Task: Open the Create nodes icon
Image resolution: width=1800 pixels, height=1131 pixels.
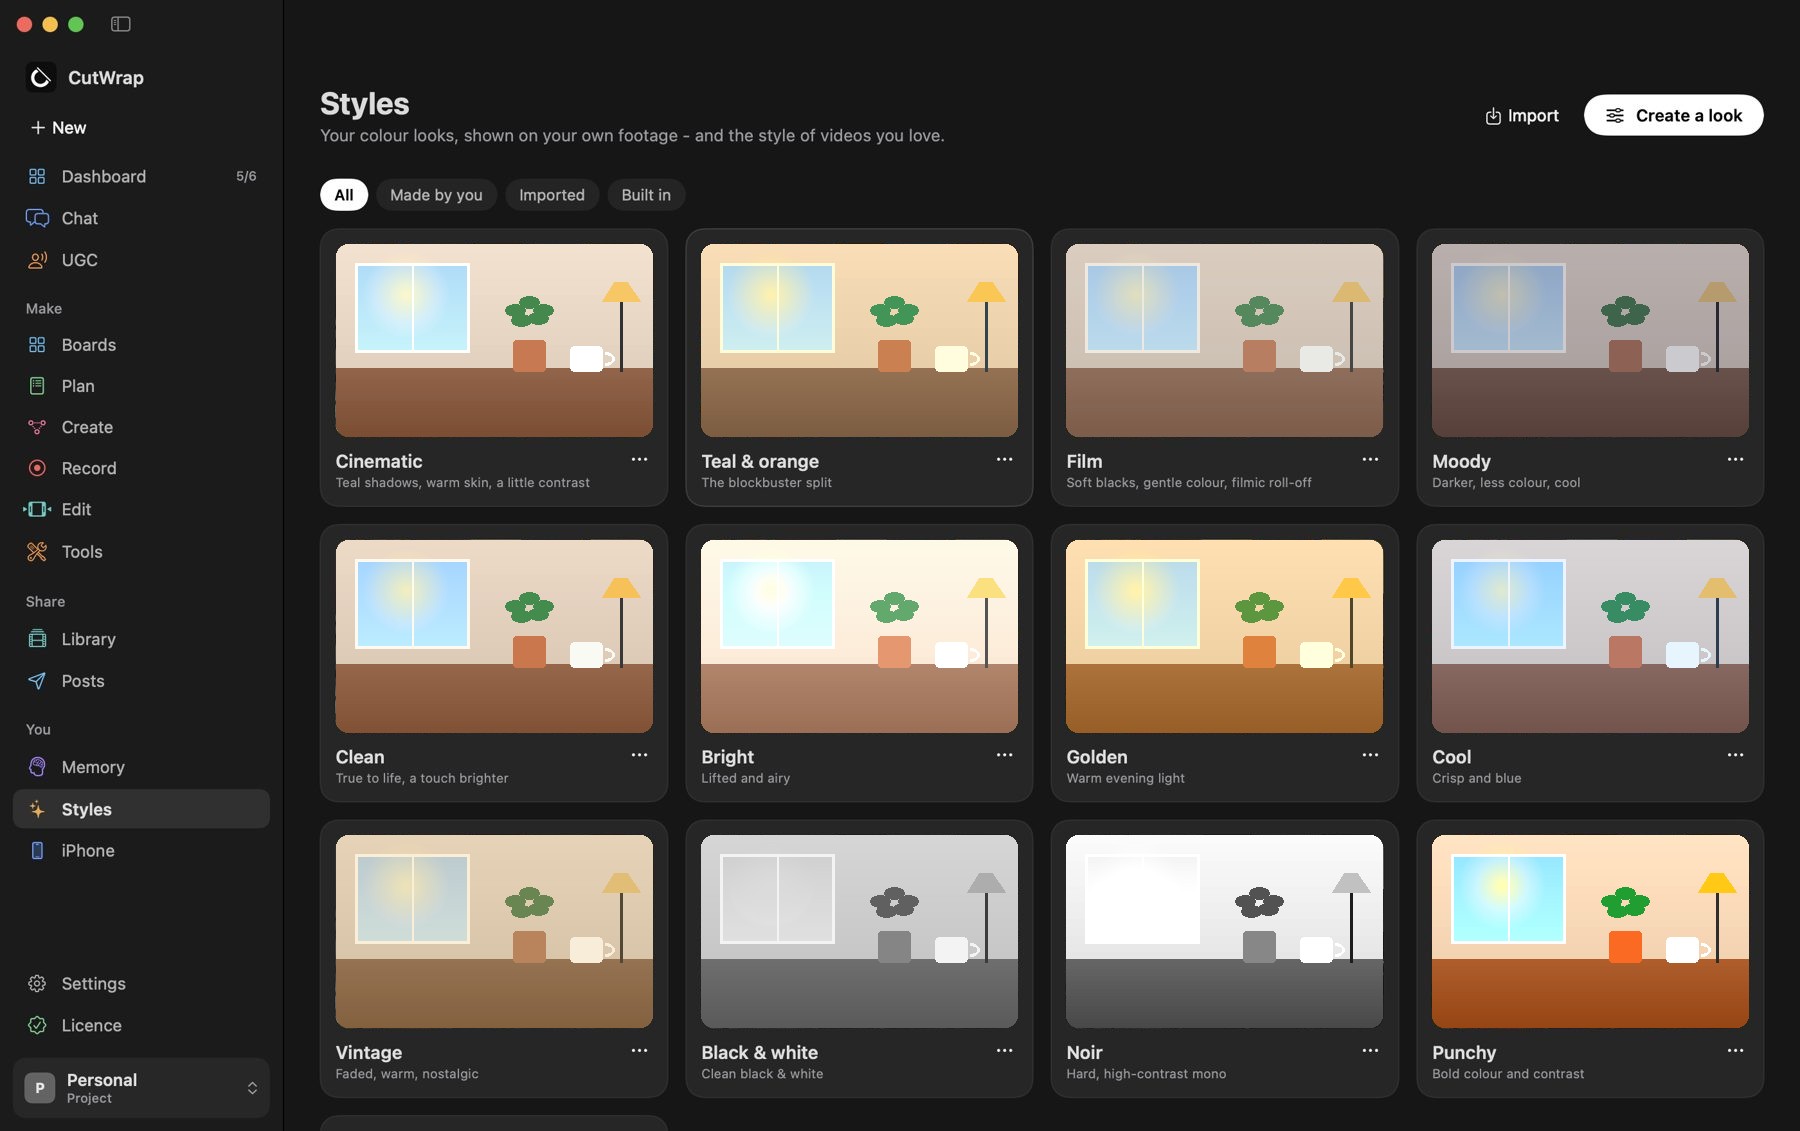Action: [37, 427]
